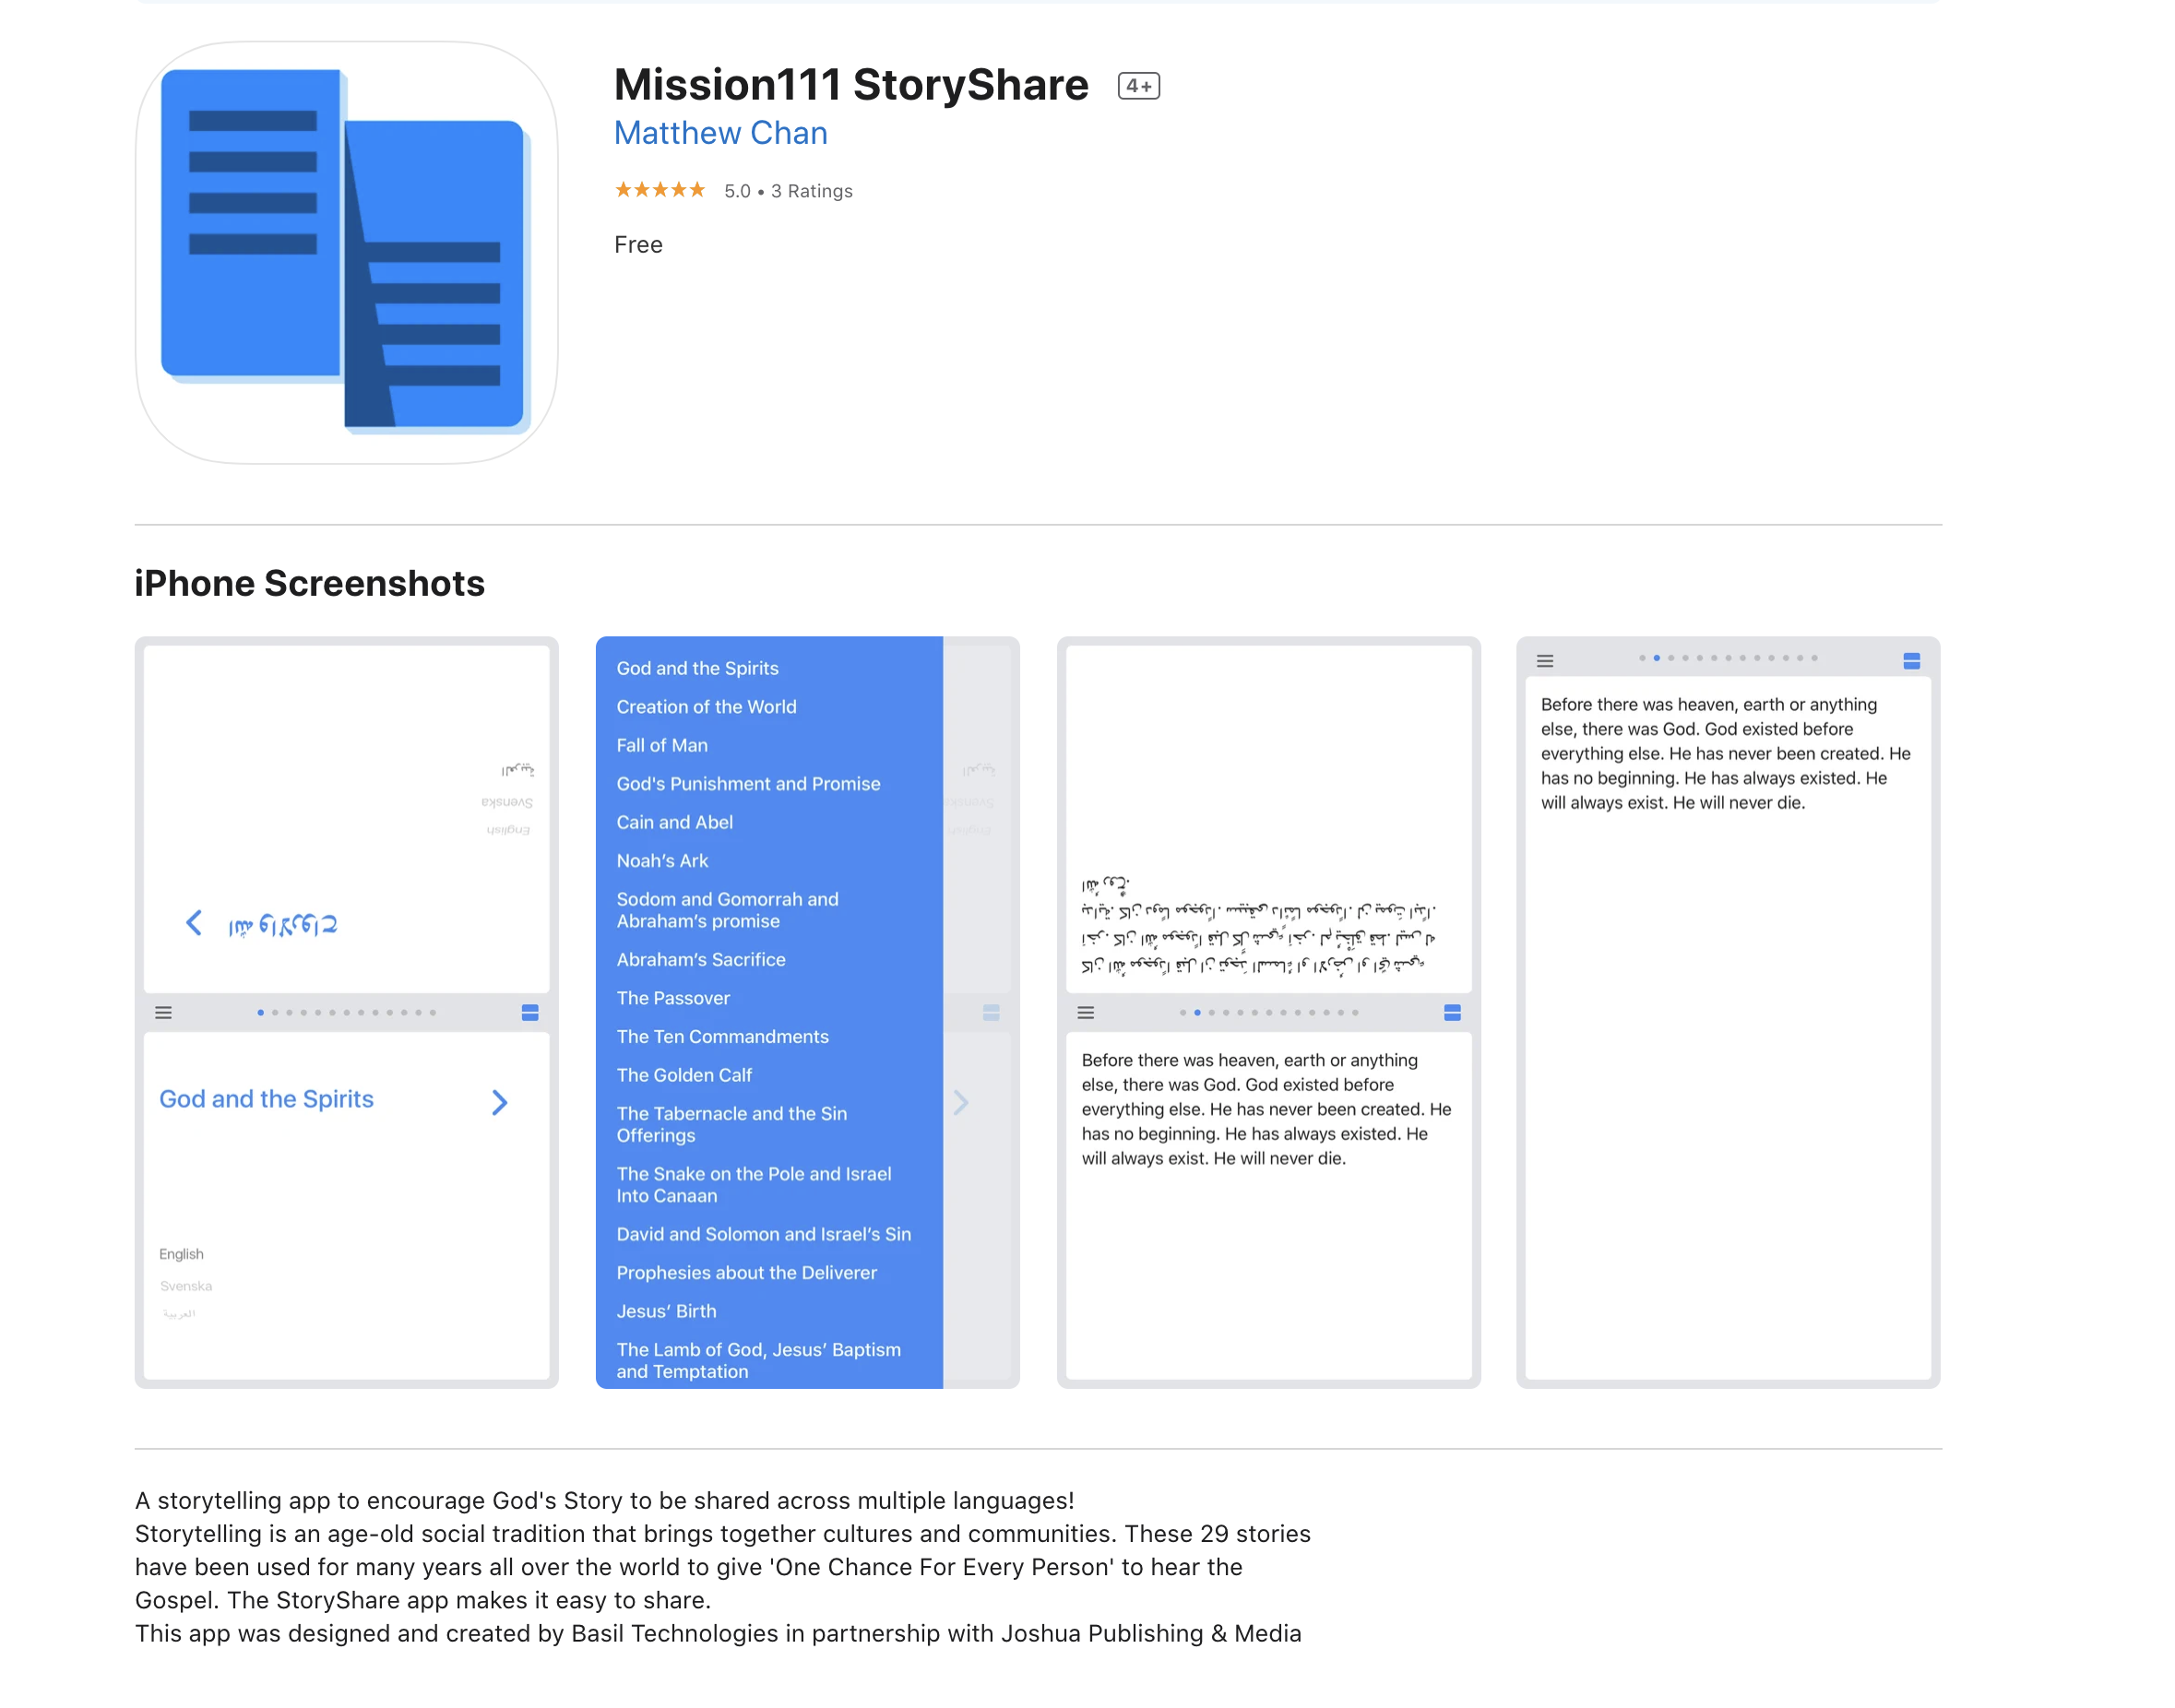Select Creation of the World story
This screenshot has width=2175, height=1708.
[x=706, y=707]
